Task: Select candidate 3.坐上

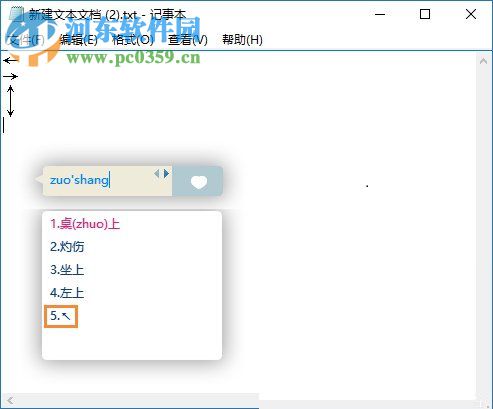Action: pos(67,270)
